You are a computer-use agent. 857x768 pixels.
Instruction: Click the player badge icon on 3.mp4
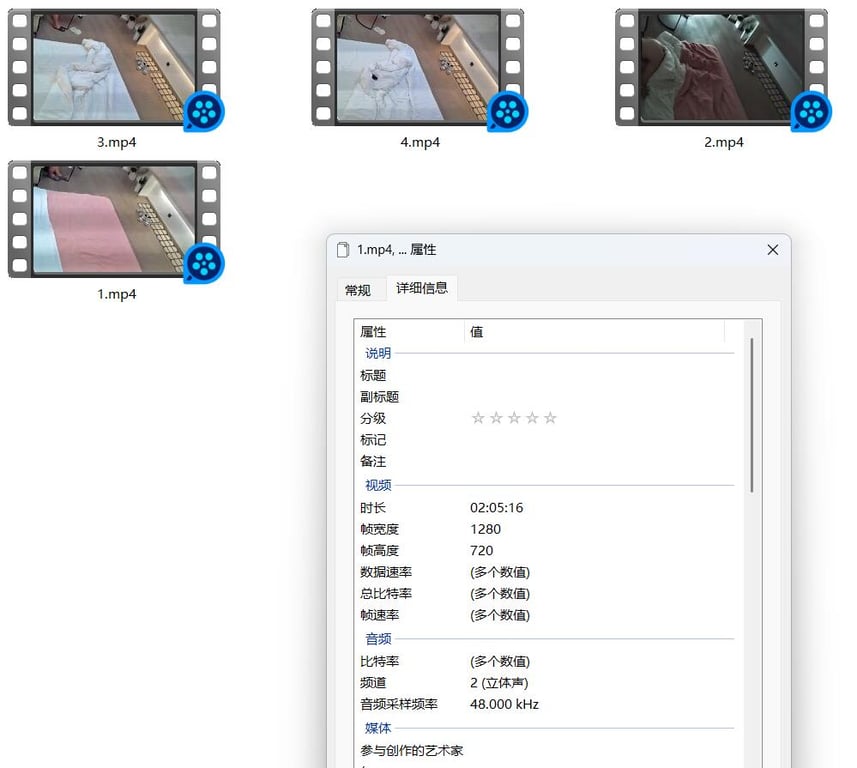click(204, 112)
